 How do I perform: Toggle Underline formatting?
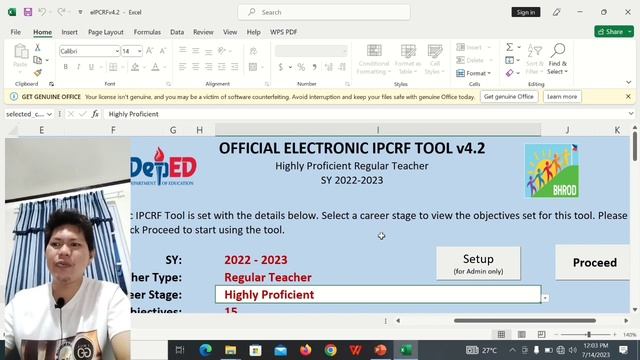pos(91,67)
